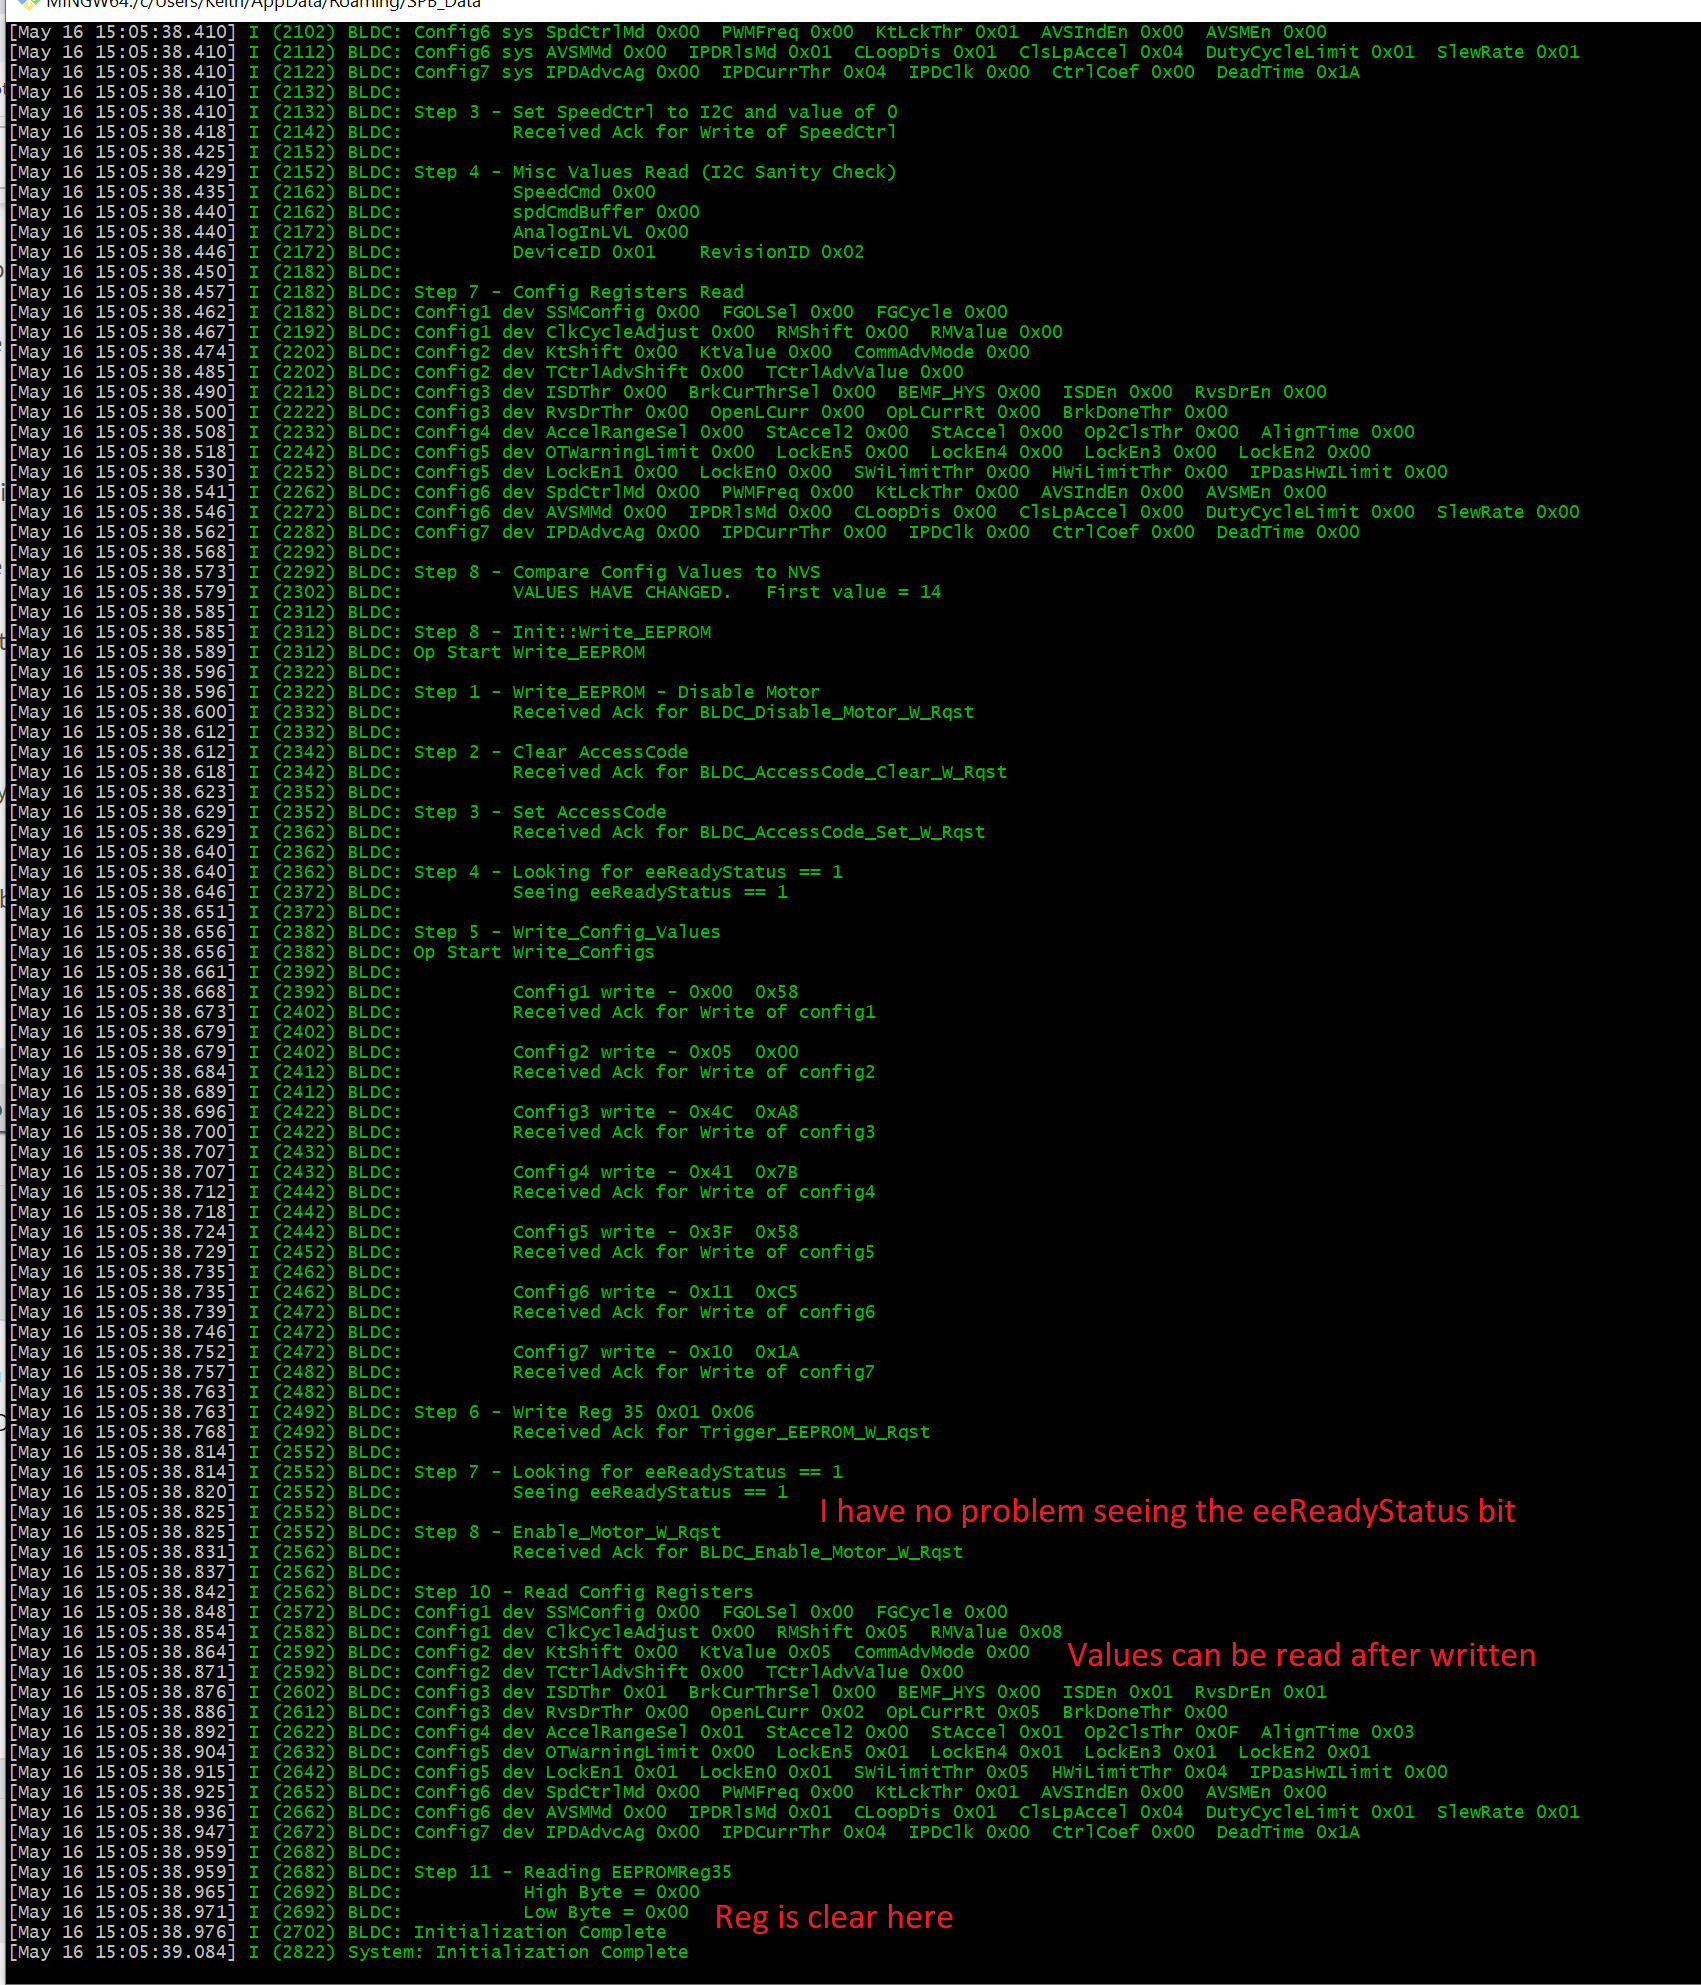Viewport: 1701px width, 1985px height.
Task: Select 'Received Ack for Write of config7'
Action: [694, 1372]
